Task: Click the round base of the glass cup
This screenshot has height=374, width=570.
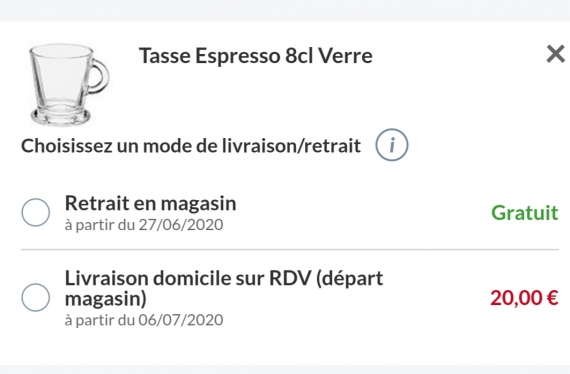Action: click(x=60, y=115)
